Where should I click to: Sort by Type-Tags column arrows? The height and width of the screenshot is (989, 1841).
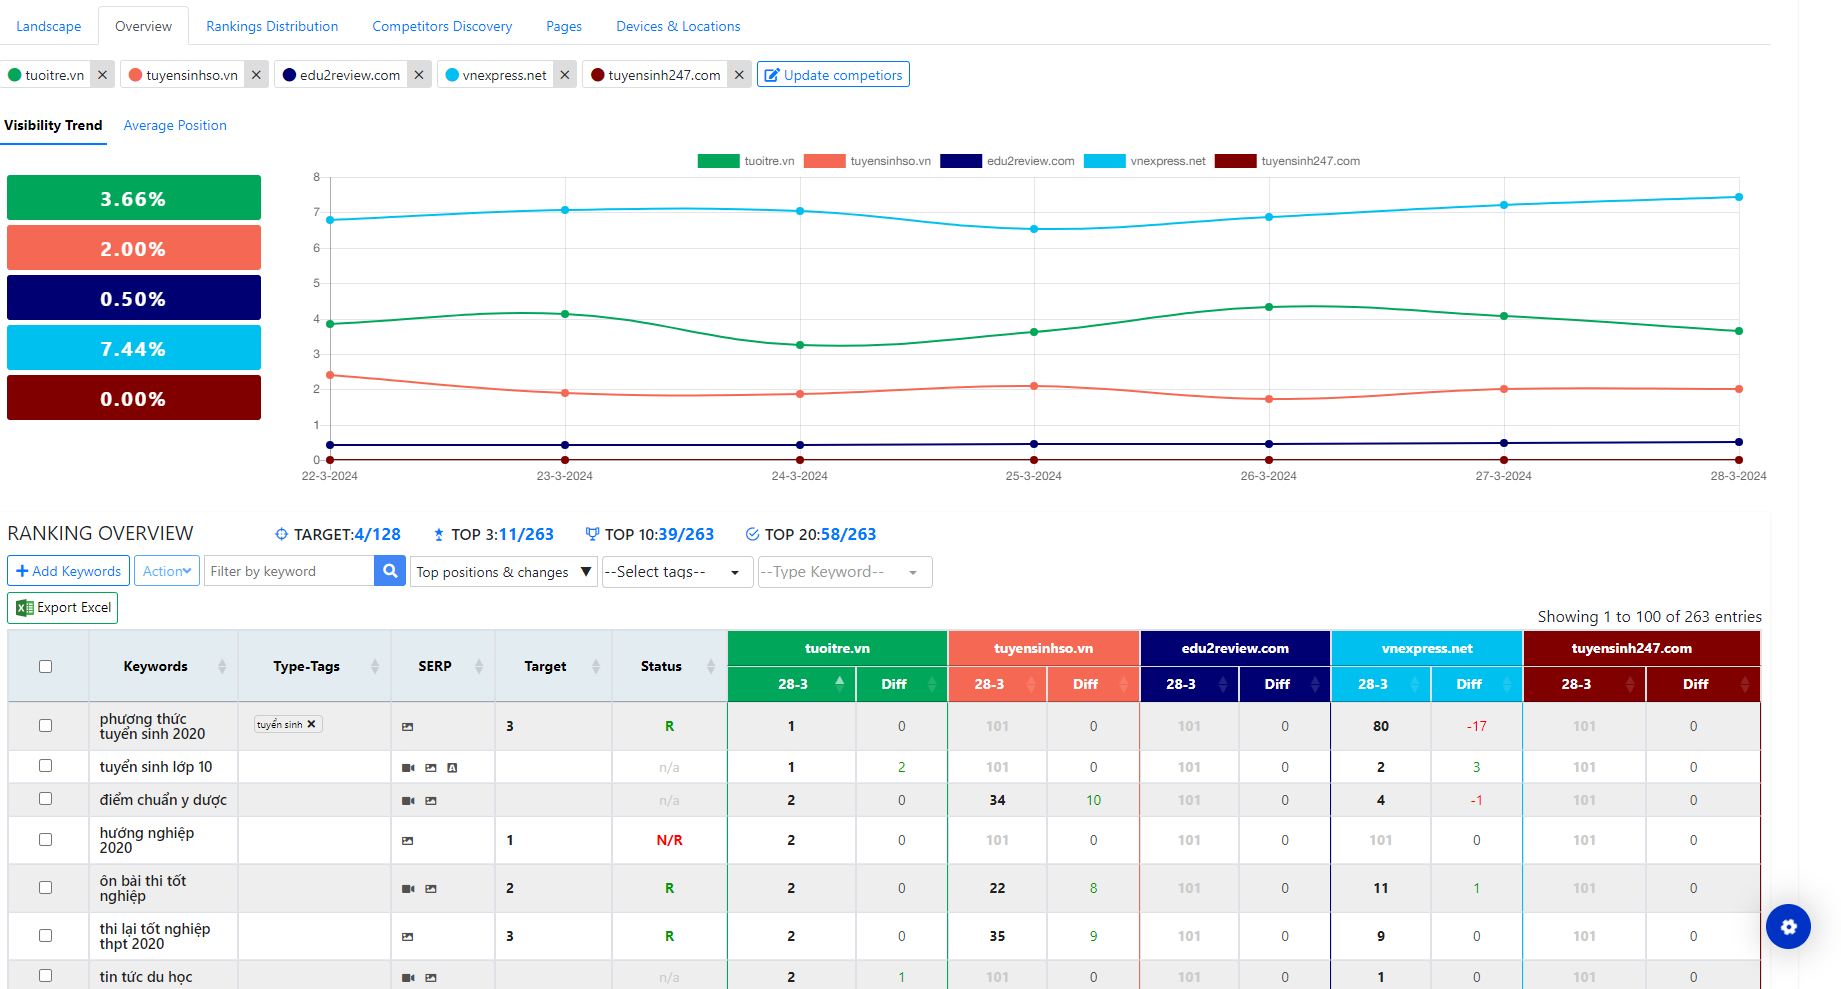click(375, 667)
